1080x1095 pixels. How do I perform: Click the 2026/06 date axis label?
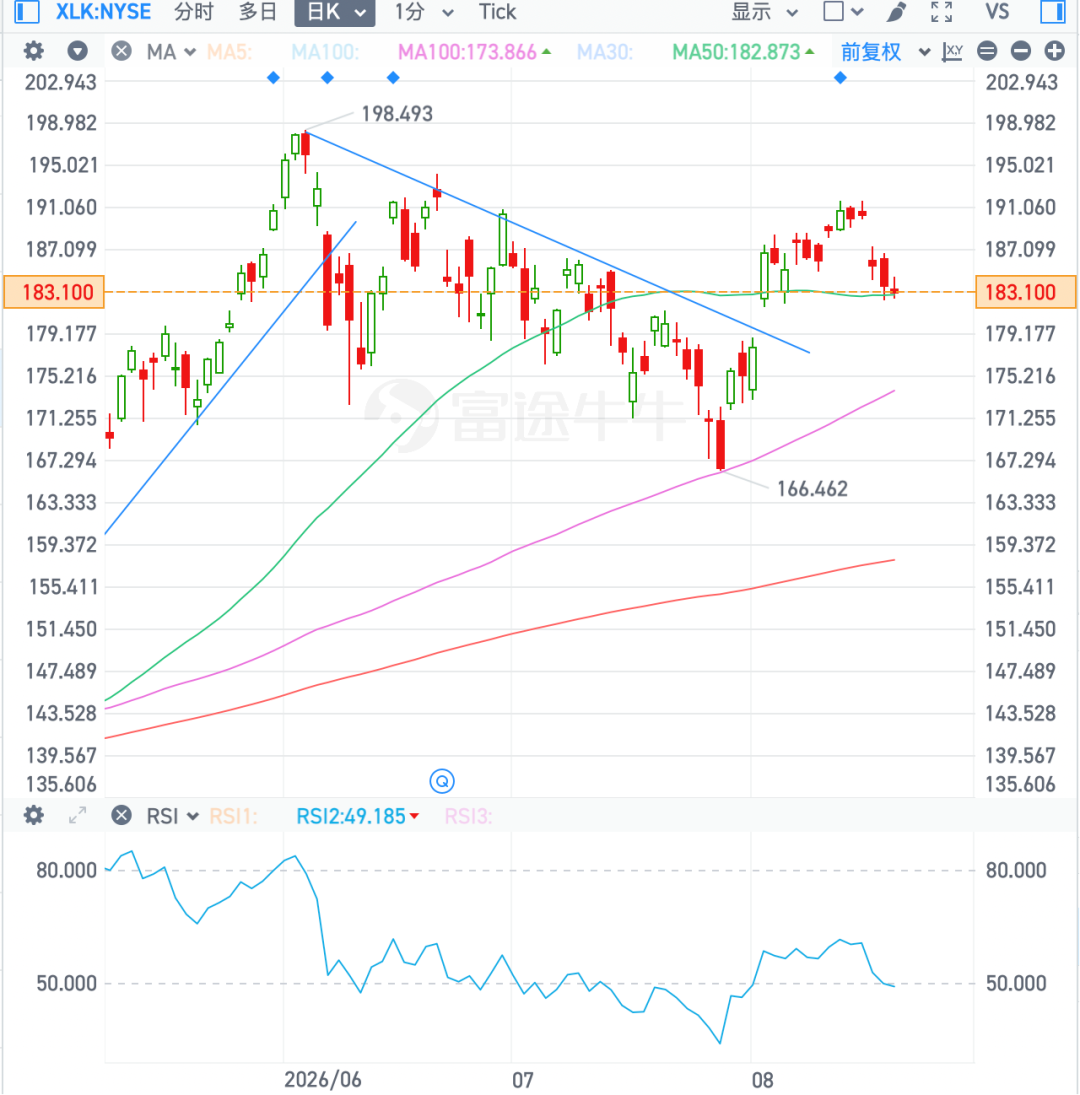(x=323, y=1080)
